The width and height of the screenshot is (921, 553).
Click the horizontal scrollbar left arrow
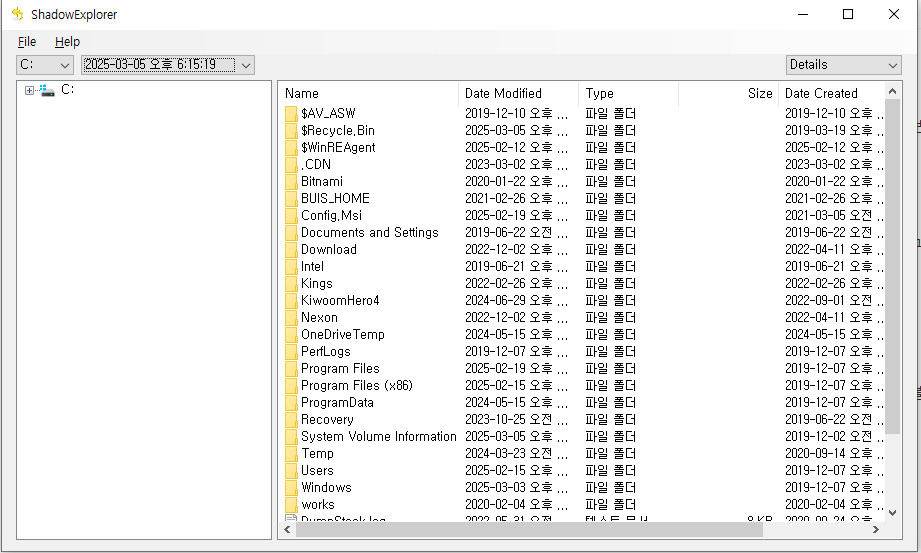coord(287,529)
